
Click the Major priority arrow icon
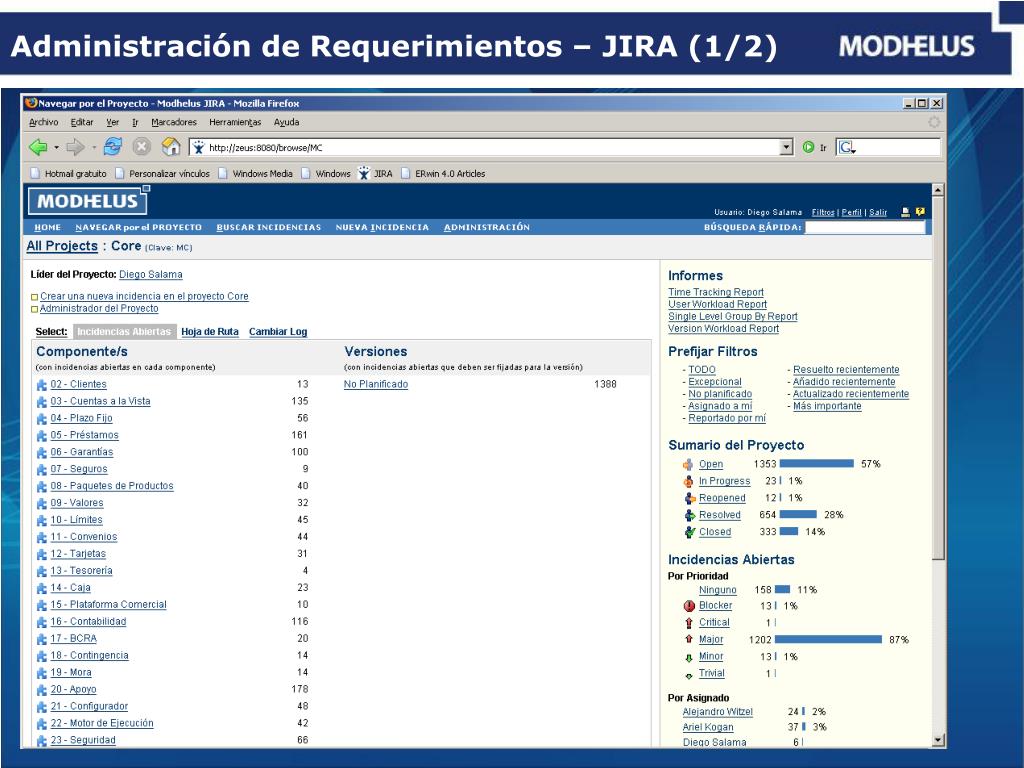pyautogui.click(x=689, y=639)
